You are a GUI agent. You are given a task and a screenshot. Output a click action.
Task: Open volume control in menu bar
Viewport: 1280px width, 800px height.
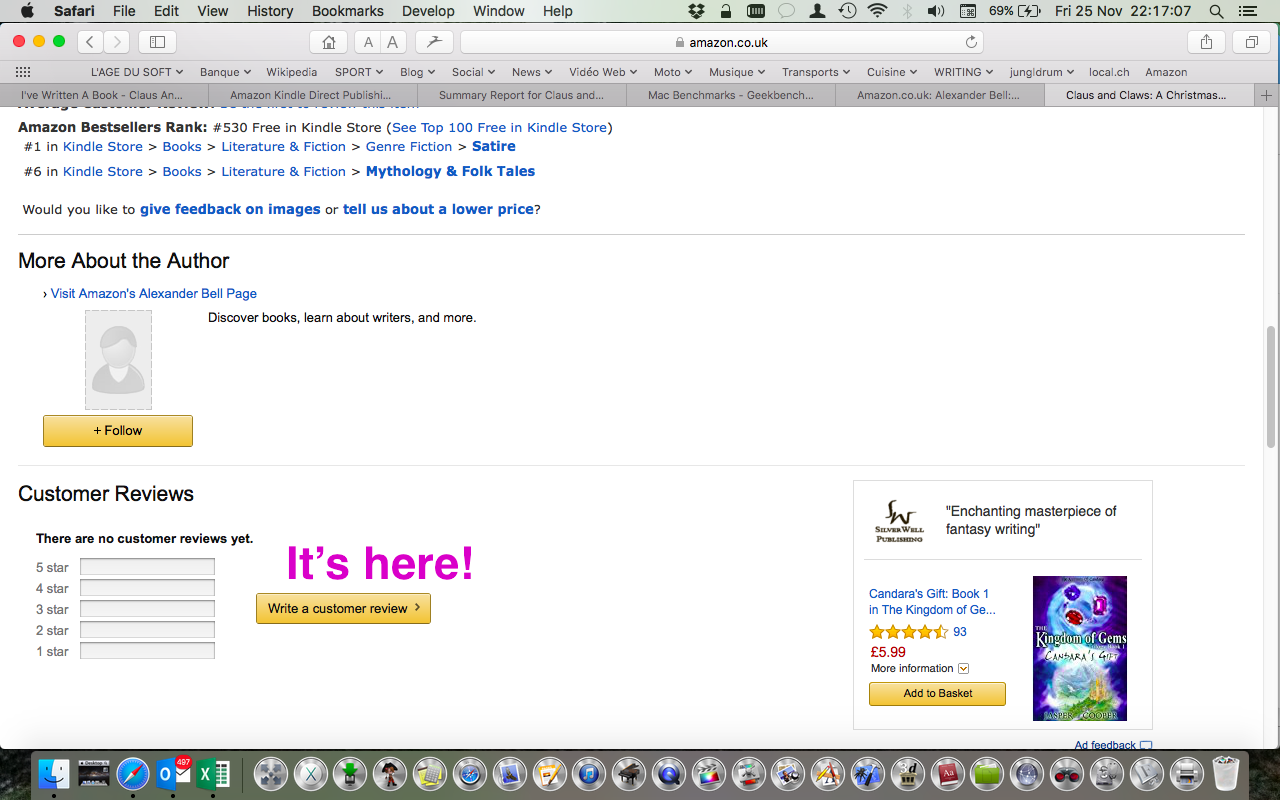[936, 11]
